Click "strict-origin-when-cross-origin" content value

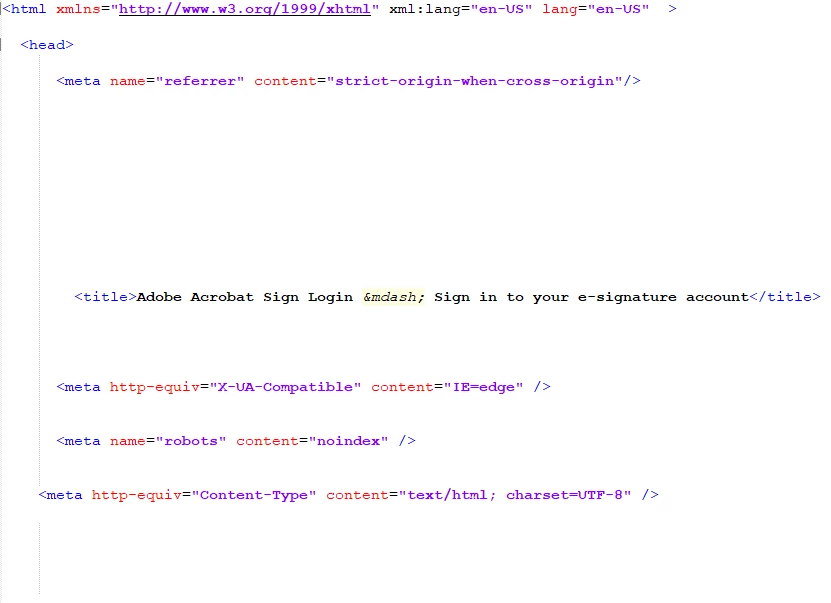[475, 81]
